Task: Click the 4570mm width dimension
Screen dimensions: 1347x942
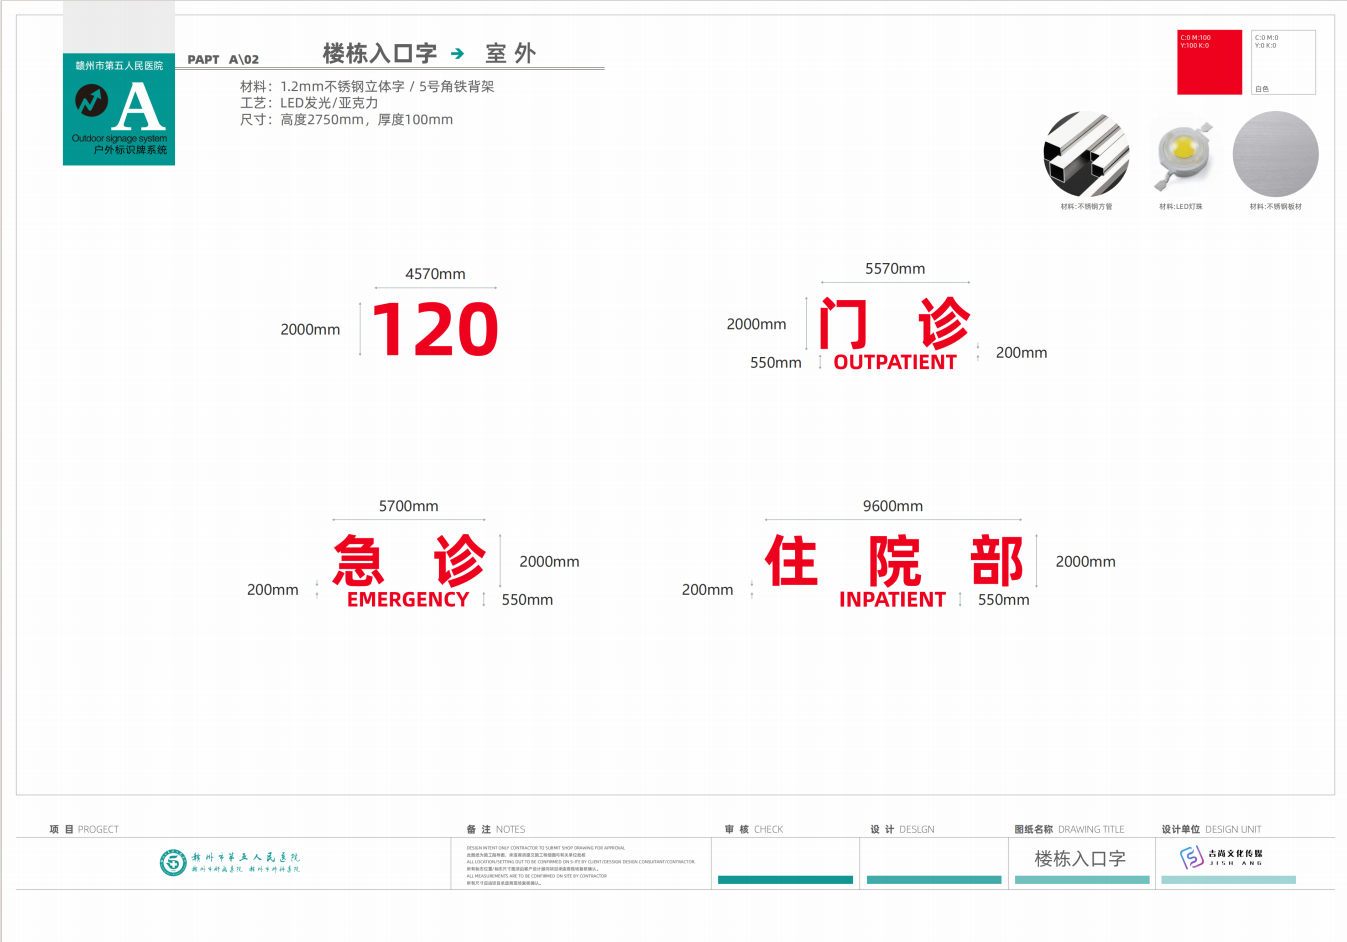Action: pyautogui.click(x=435, y=274)
